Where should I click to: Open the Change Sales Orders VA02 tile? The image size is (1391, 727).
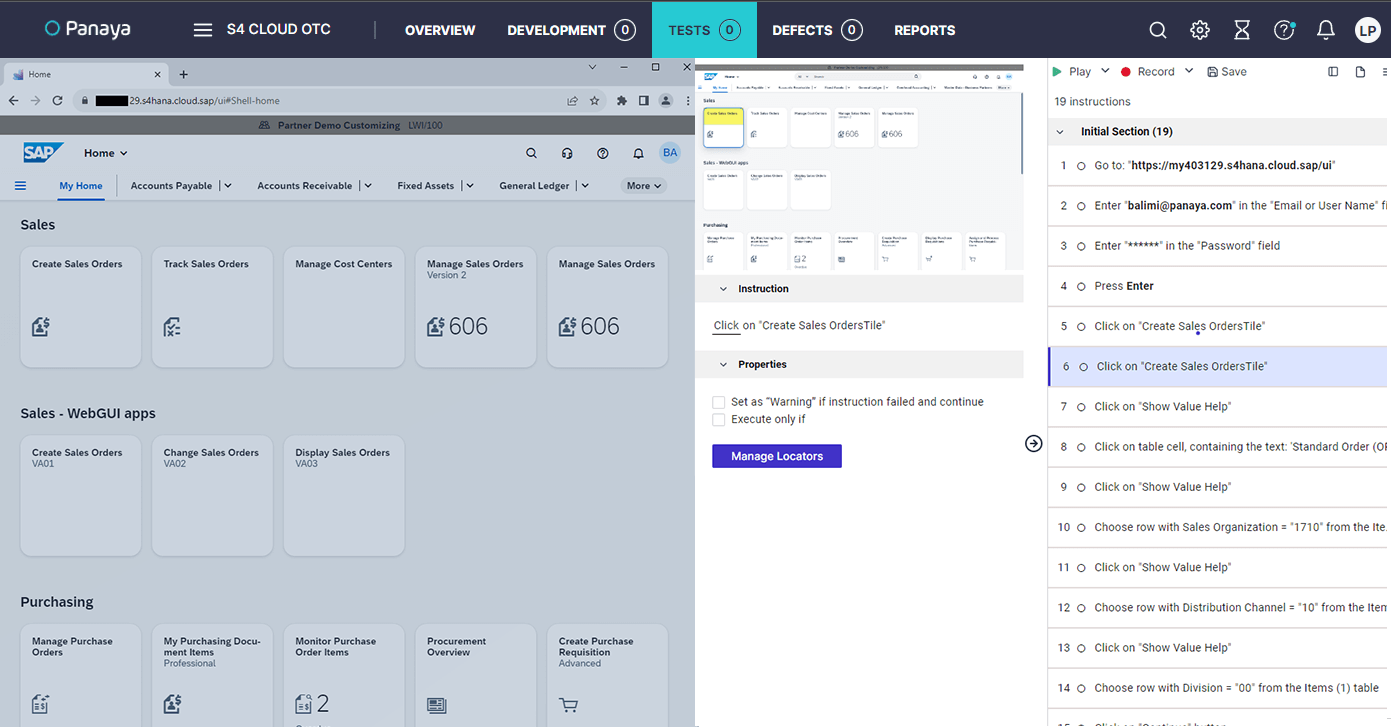point(212,495)
